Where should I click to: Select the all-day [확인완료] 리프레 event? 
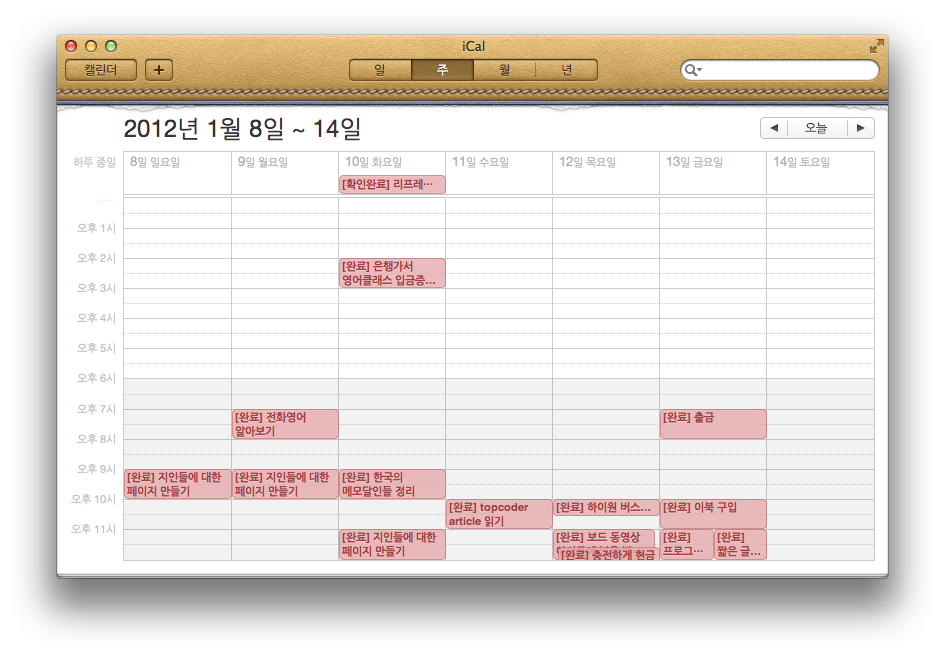tap(392, 184)
